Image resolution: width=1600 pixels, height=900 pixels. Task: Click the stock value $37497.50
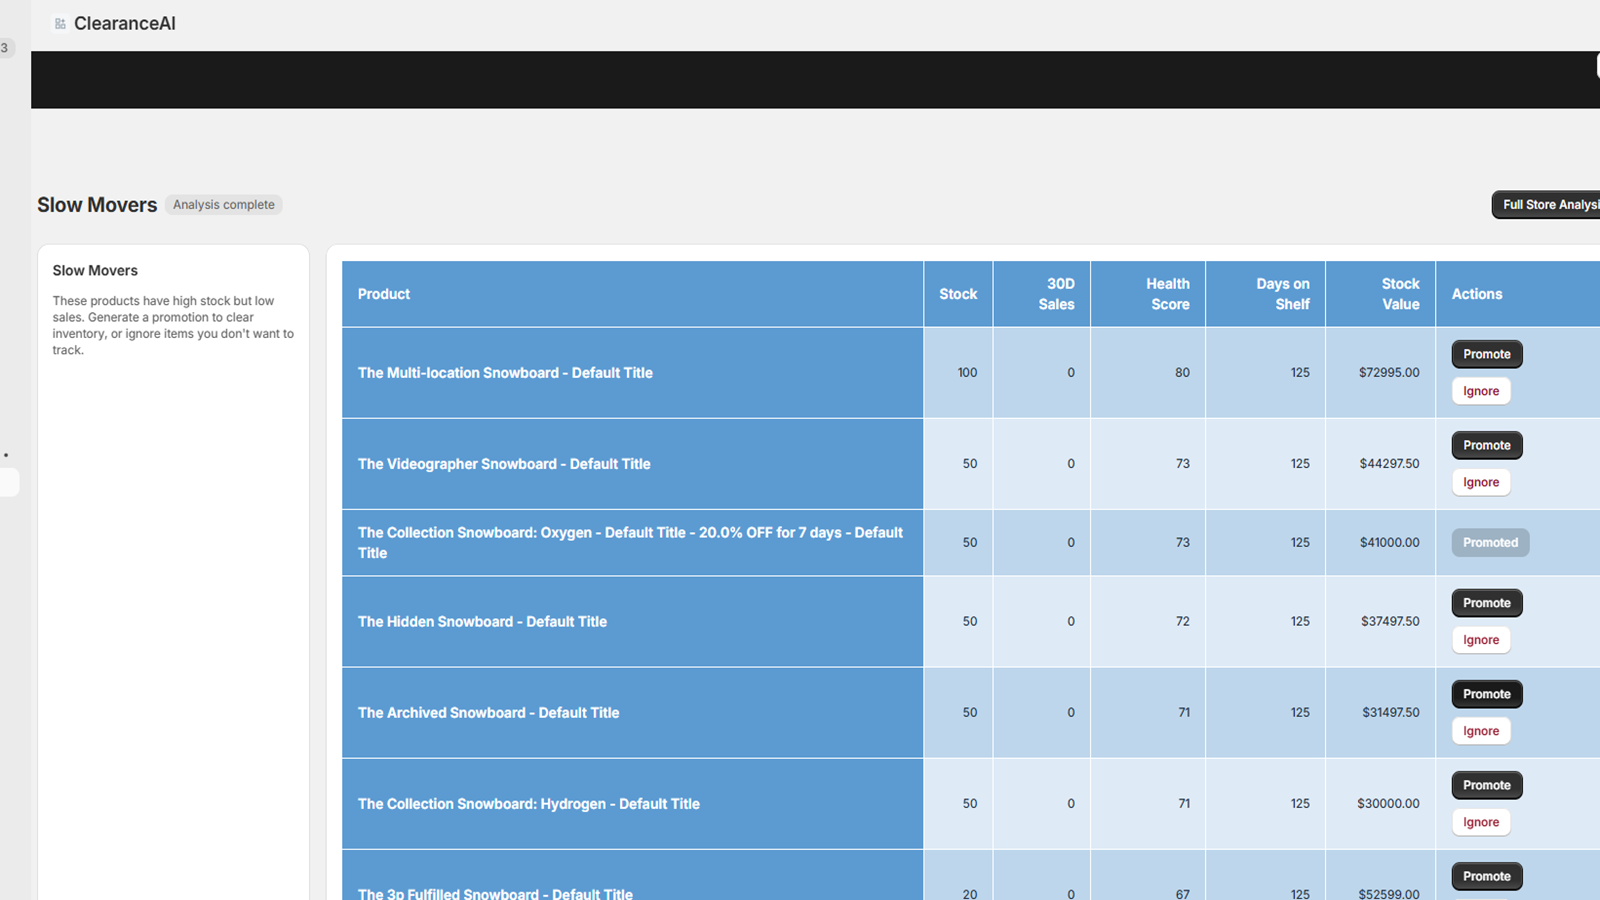click(x=1390, y=622)
